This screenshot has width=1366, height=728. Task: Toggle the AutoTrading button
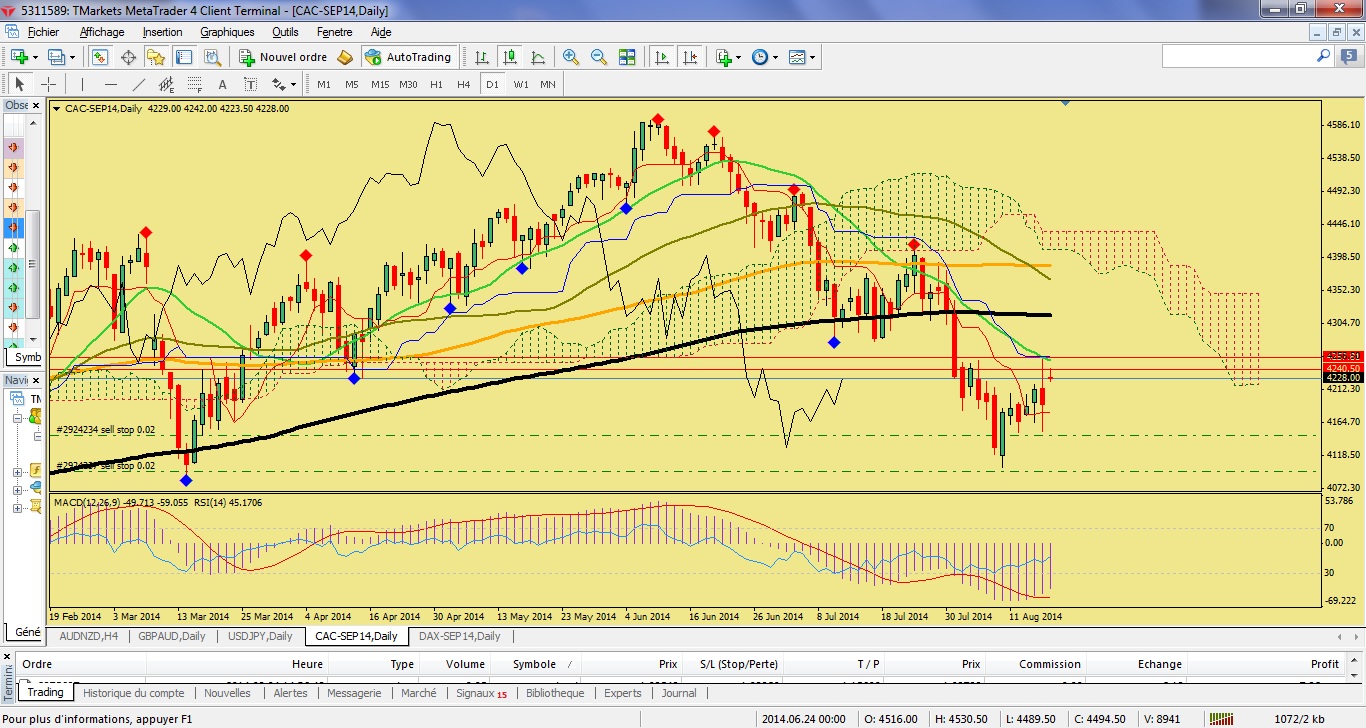point(409,57)
